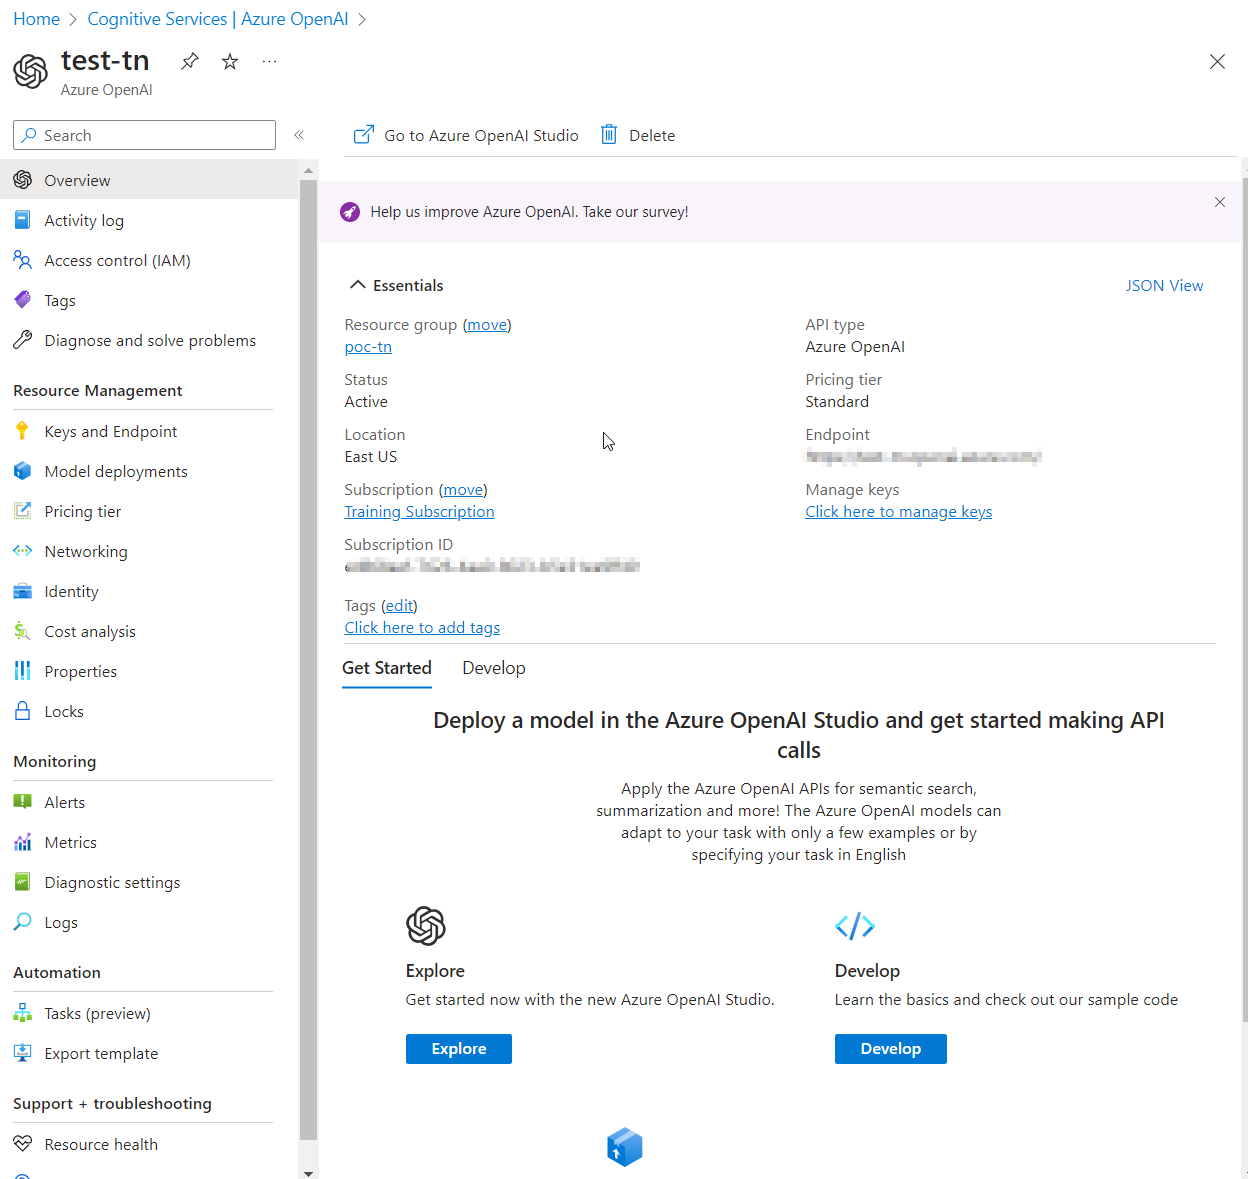Switch to the Get Started tab
This screenshot has width=1248, height=1179.
(x=387, y=668)
